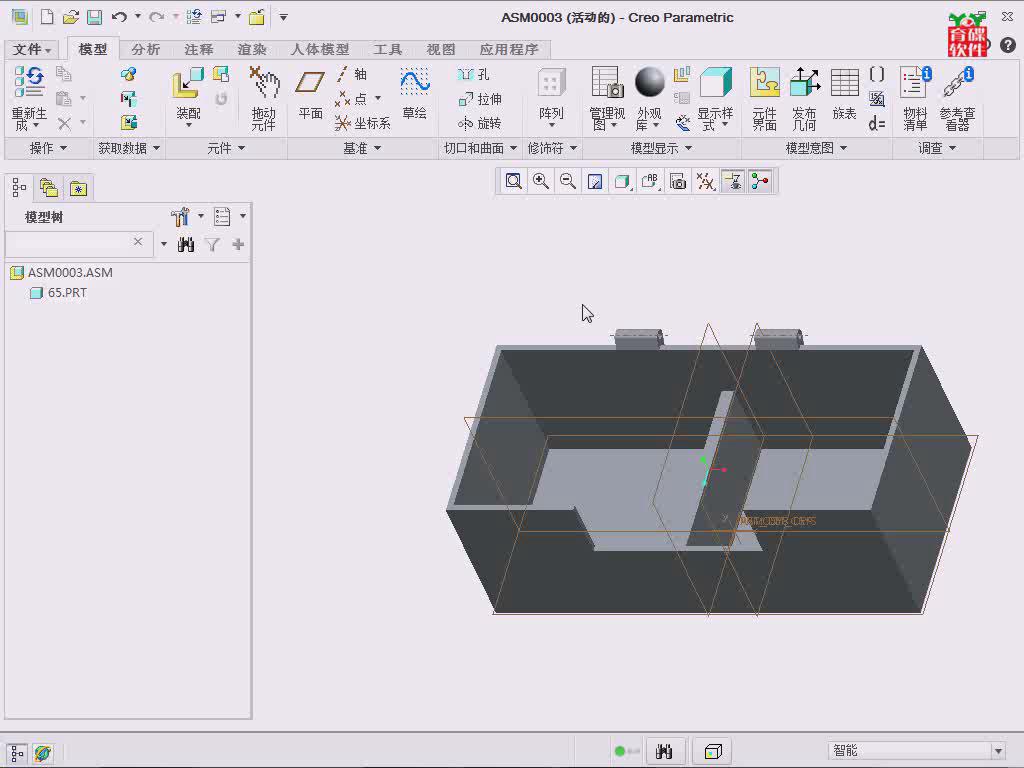
Task: Expand the Operations (操作) group dropdown
Action: (x=48, y=148)
